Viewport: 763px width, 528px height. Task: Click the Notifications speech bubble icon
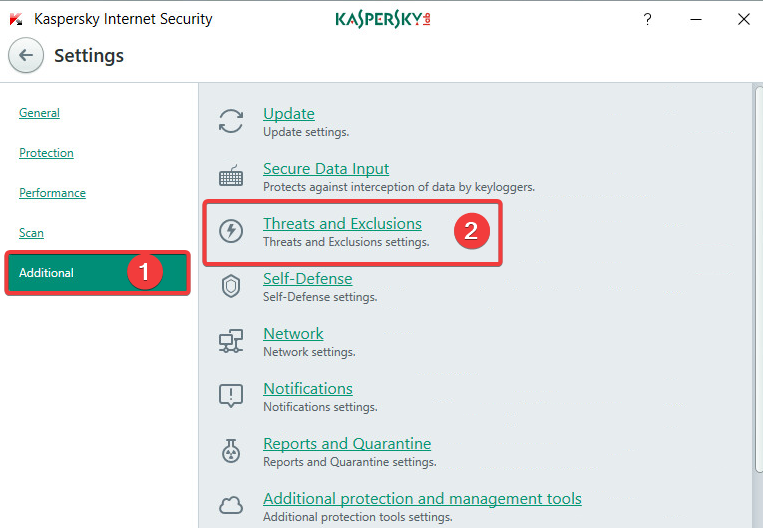pos(231,396)
